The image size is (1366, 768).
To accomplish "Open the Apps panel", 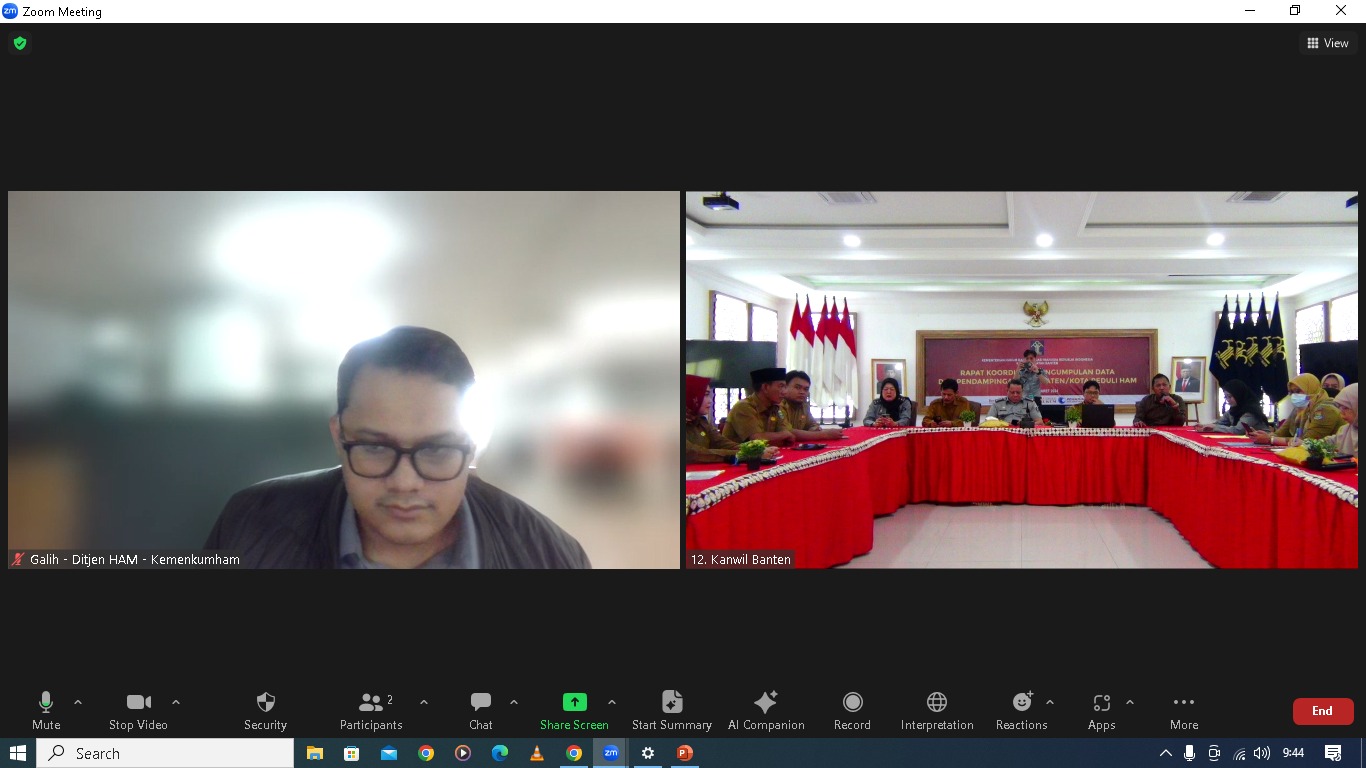I will pos(1101,710).
